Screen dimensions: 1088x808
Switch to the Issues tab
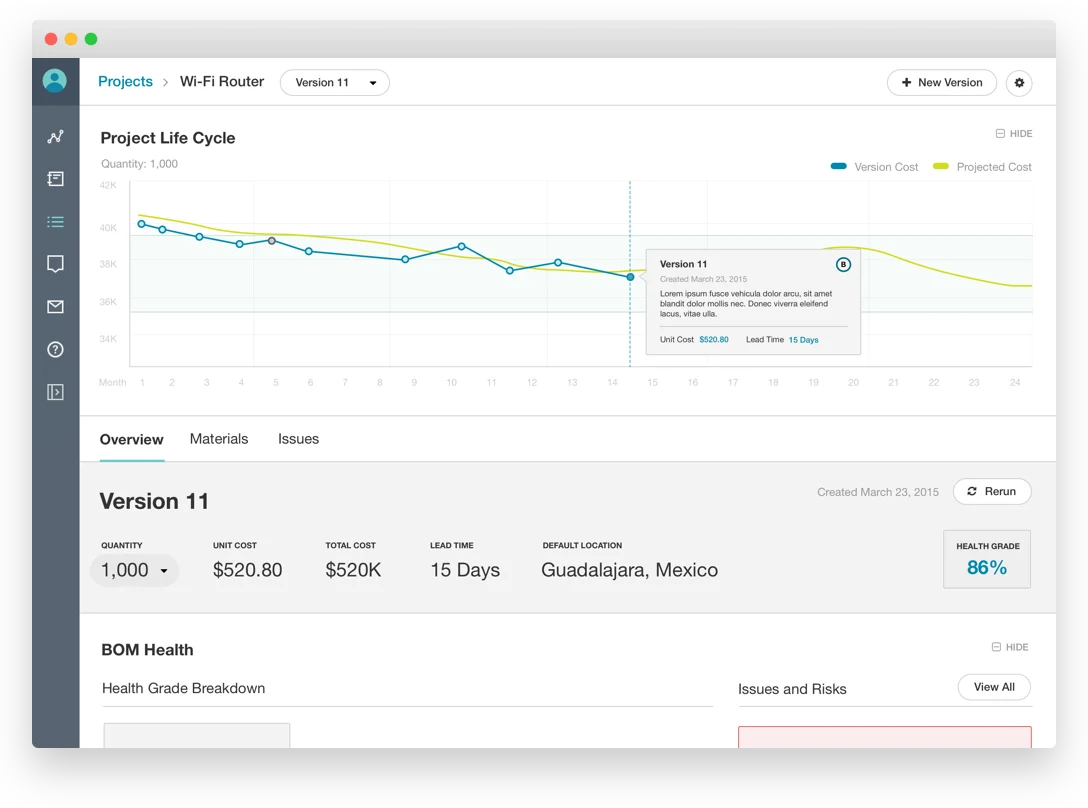click(x=298, y=439)
